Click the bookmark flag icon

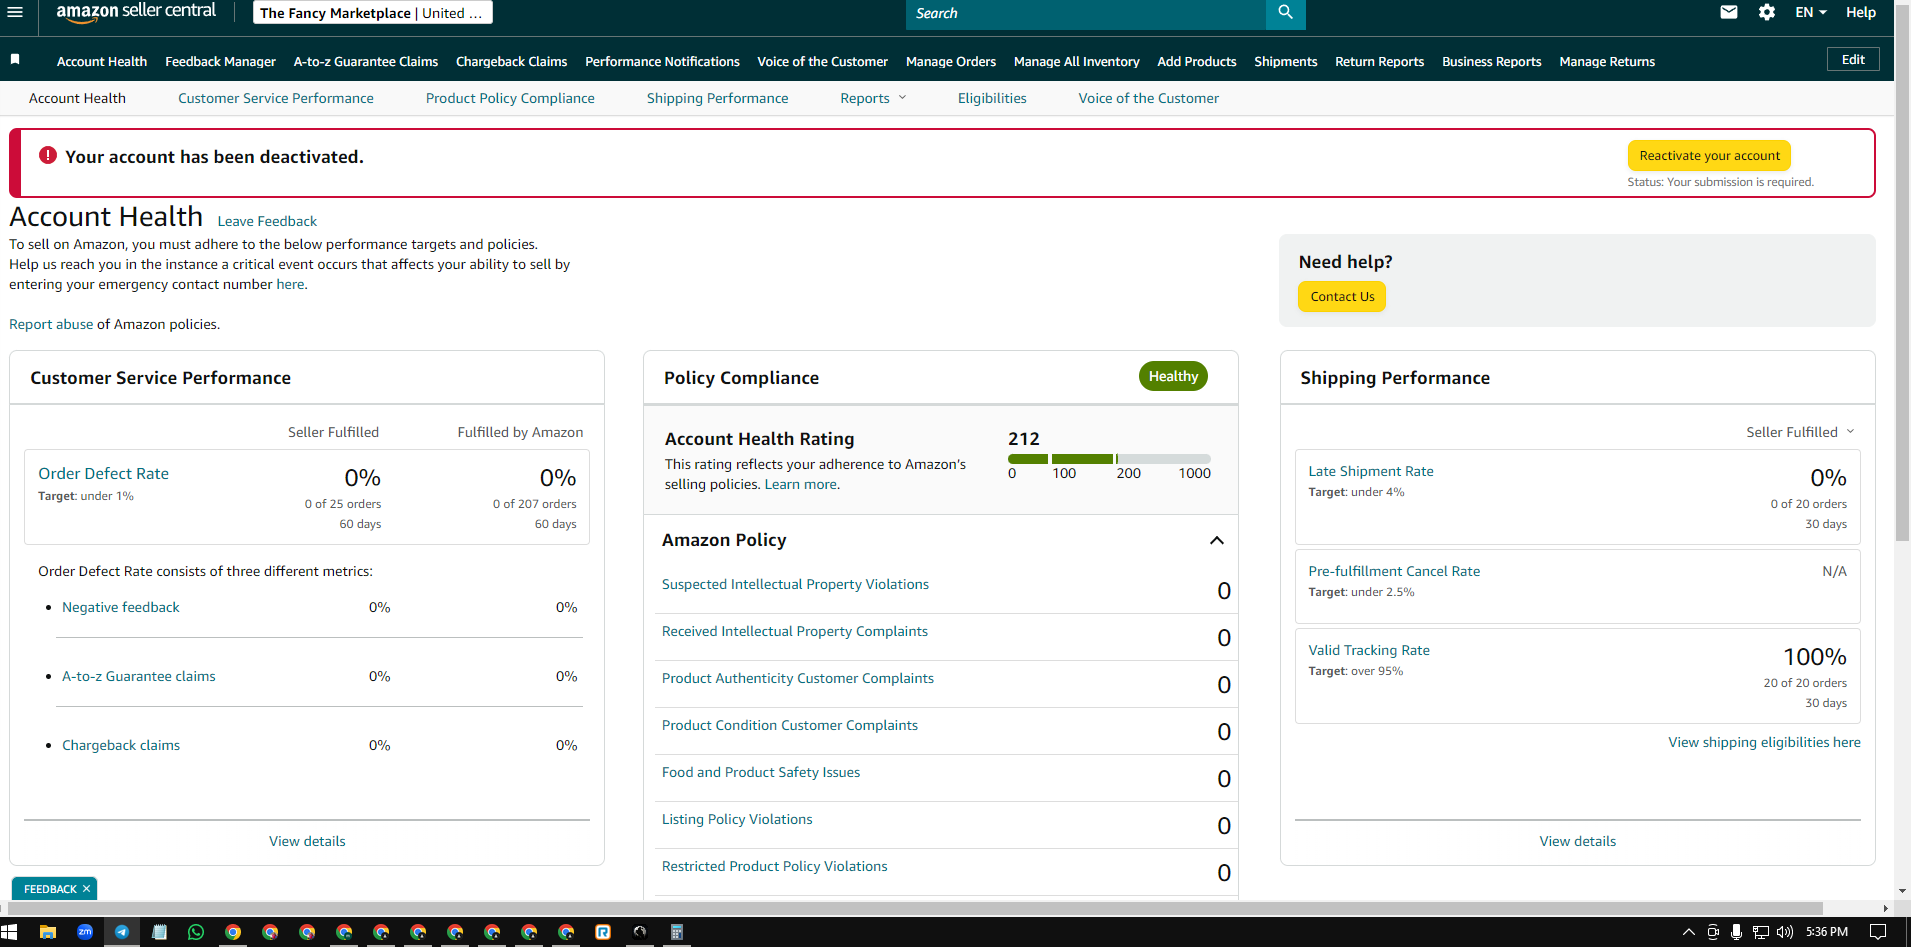pos(15,60)
